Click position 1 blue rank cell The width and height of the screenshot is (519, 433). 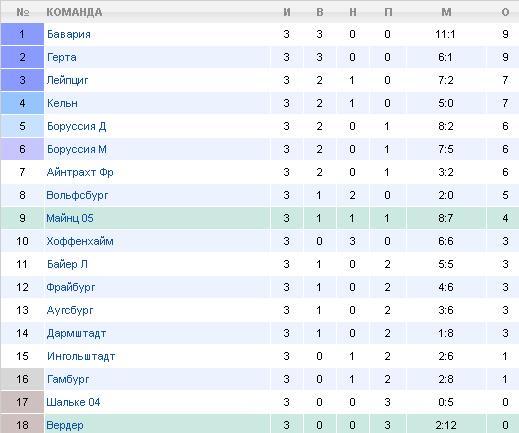coord(22,34)
